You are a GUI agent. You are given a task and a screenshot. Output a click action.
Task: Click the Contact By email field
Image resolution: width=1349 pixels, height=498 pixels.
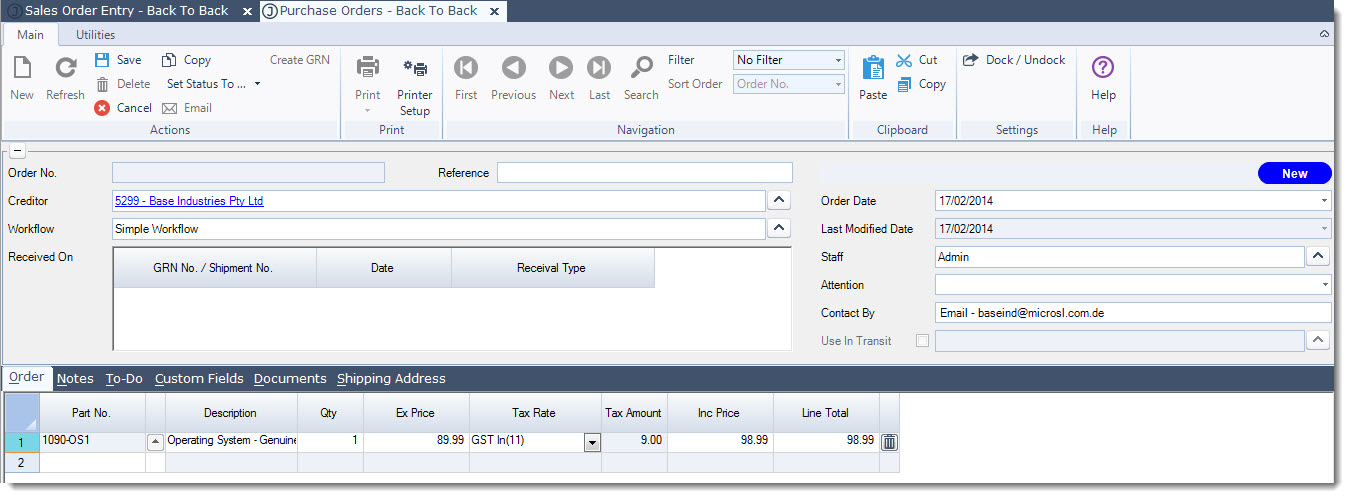click(1133, 313)
